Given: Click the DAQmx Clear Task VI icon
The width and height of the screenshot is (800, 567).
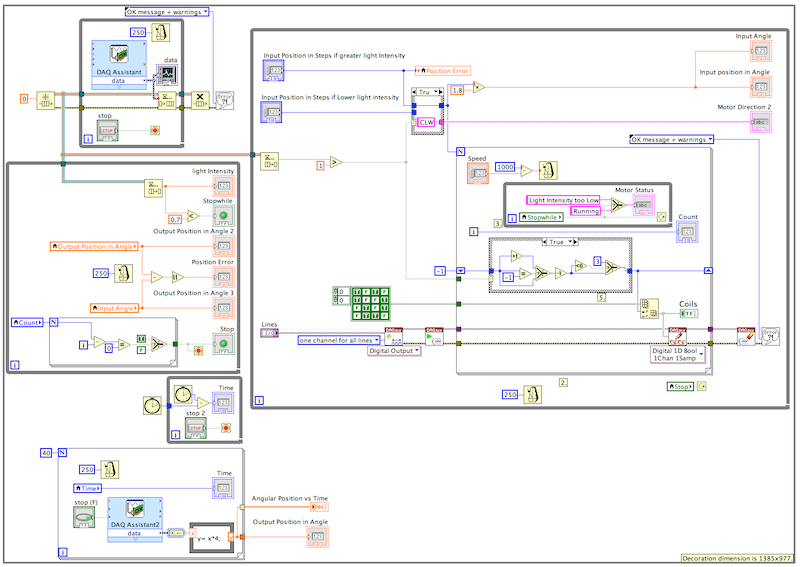Looking at the screenshot, I should (x=746, y=337).
